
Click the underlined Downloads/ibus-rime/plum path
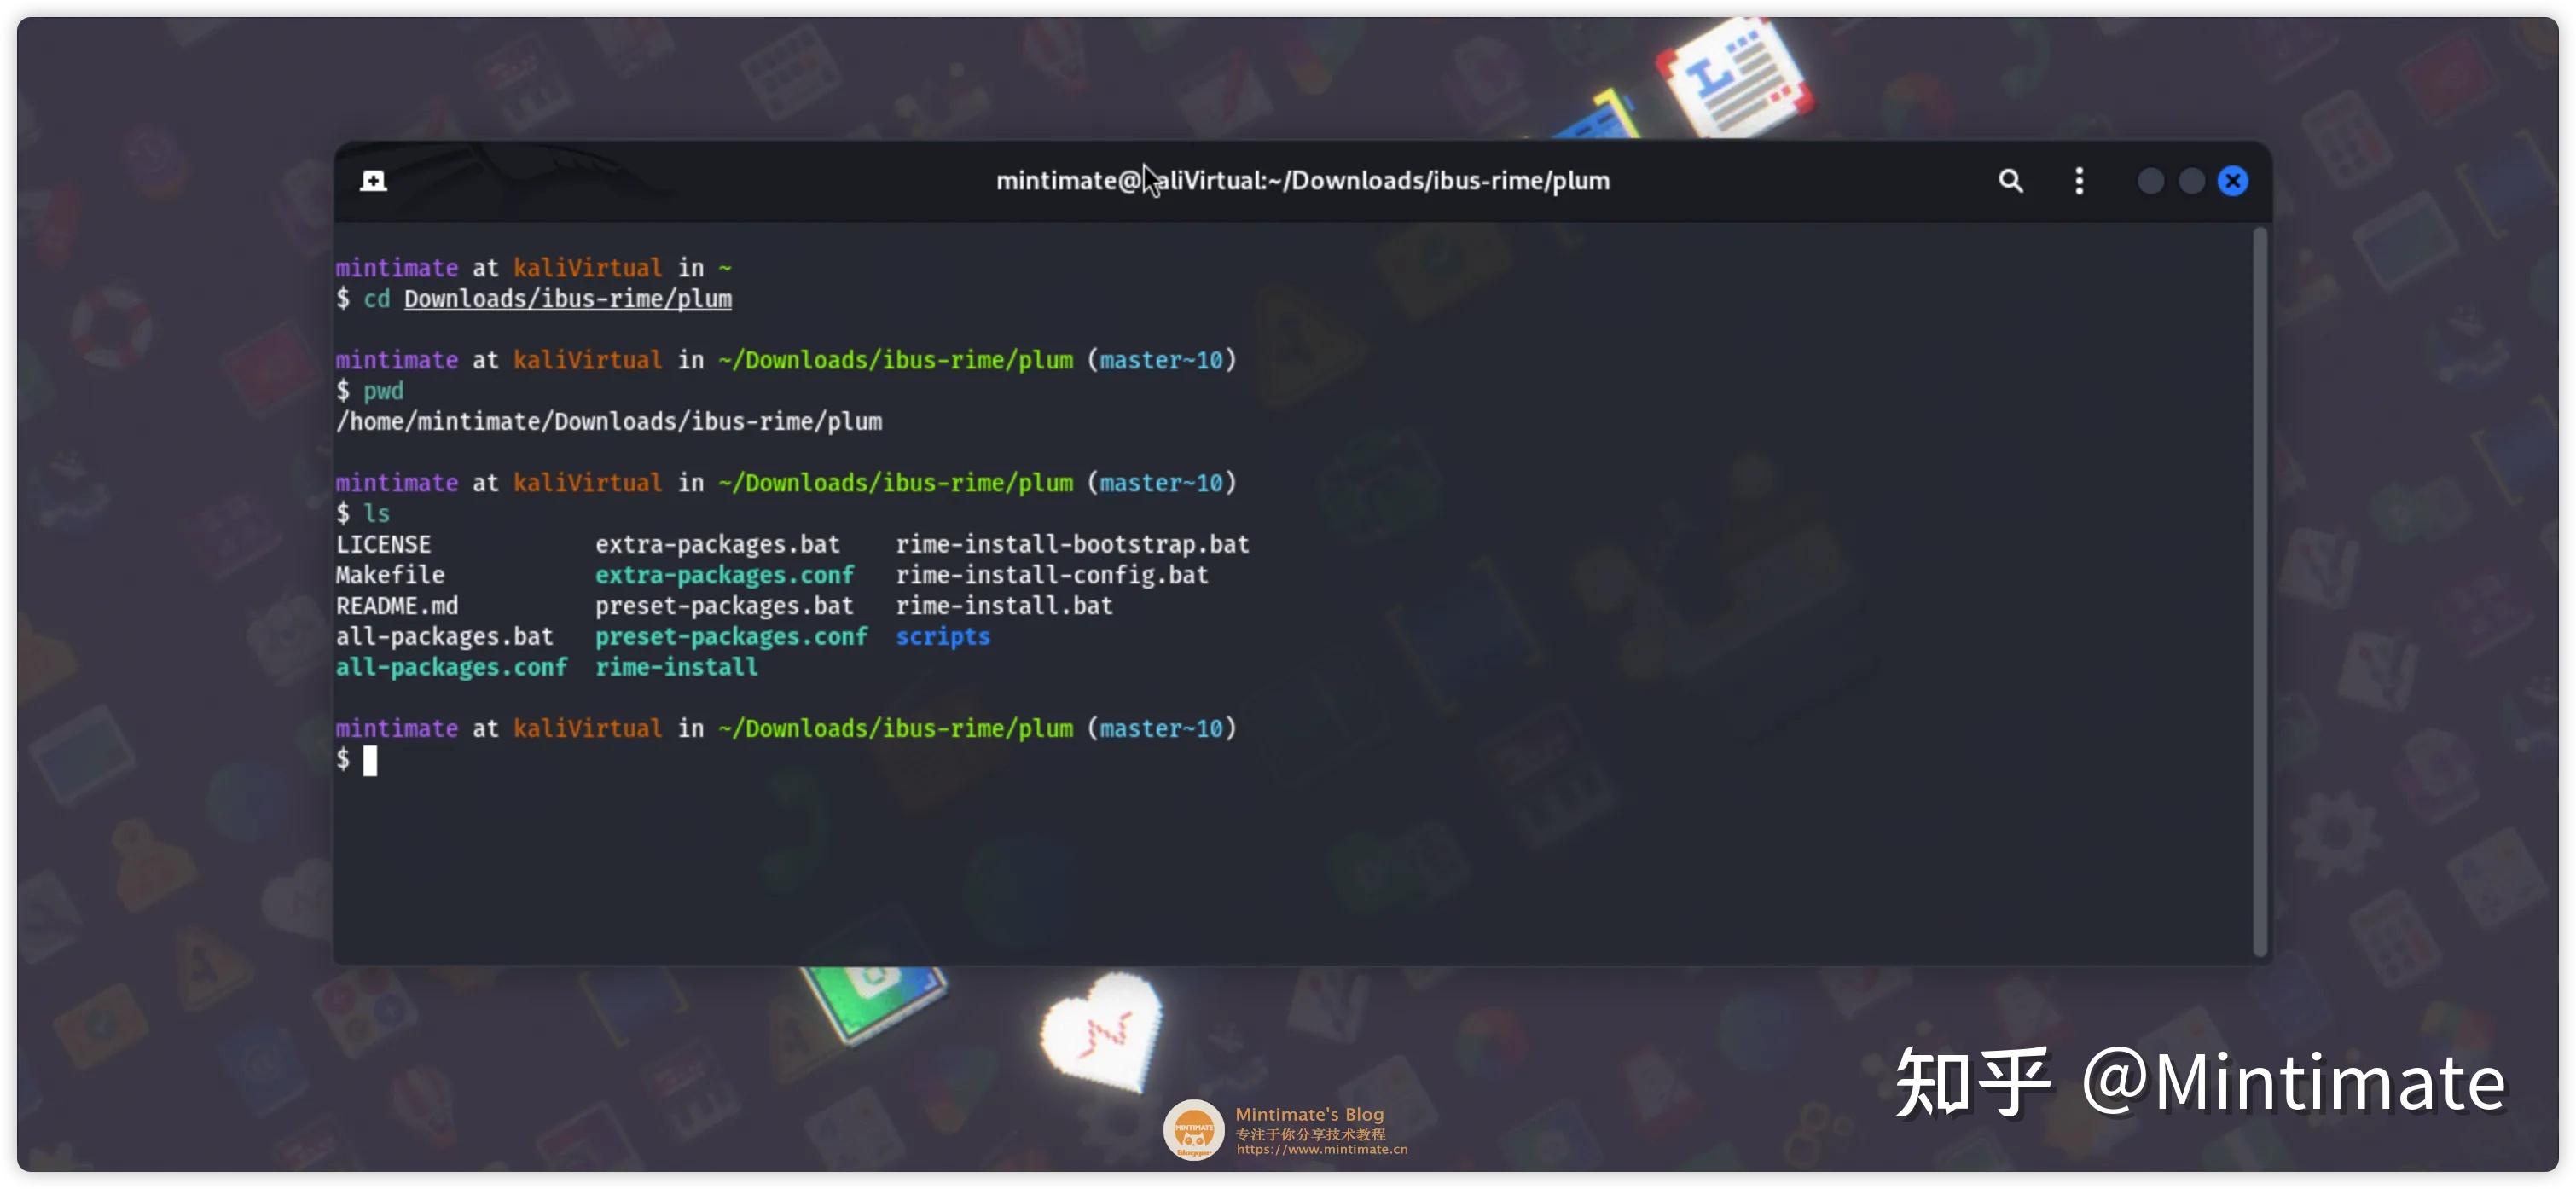567,299
